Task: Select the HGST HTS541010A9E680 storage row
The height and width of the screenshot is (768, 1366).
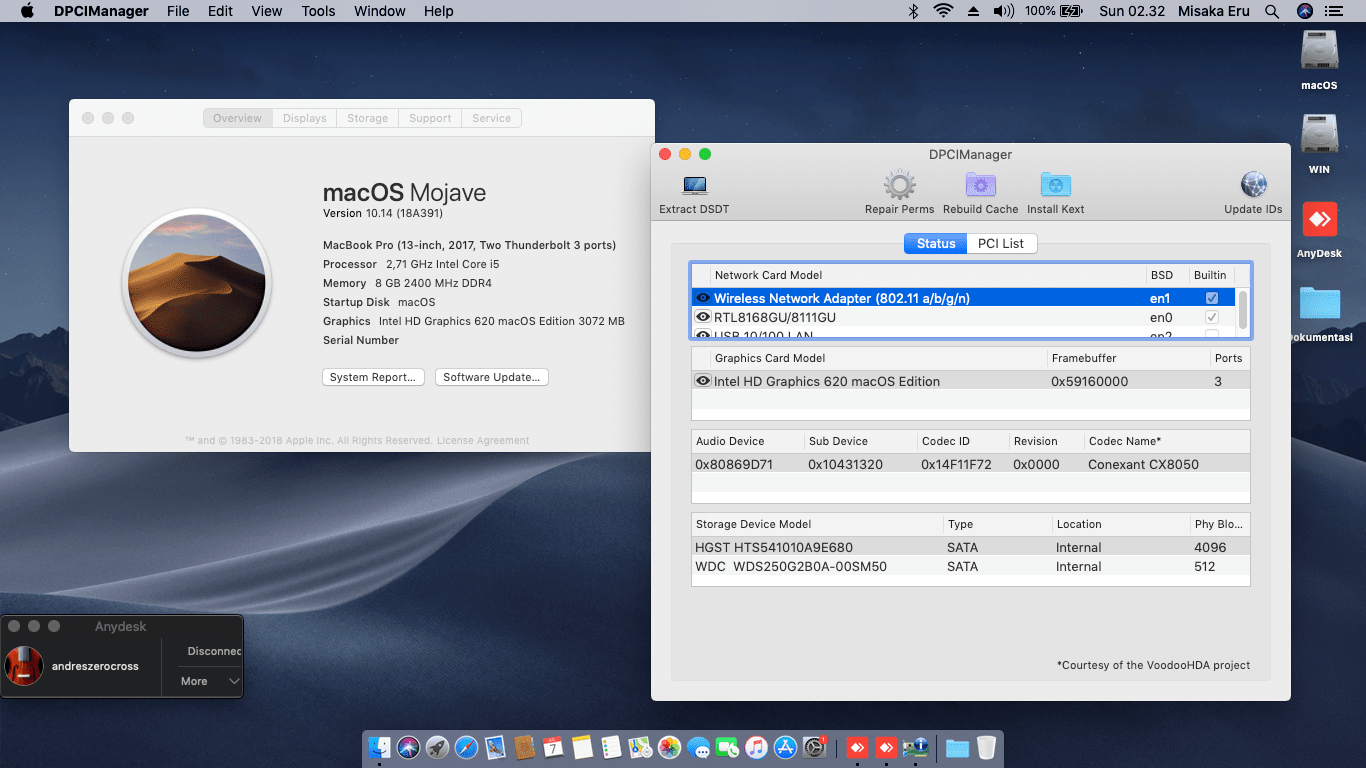Action: click(x=970, y=547)
